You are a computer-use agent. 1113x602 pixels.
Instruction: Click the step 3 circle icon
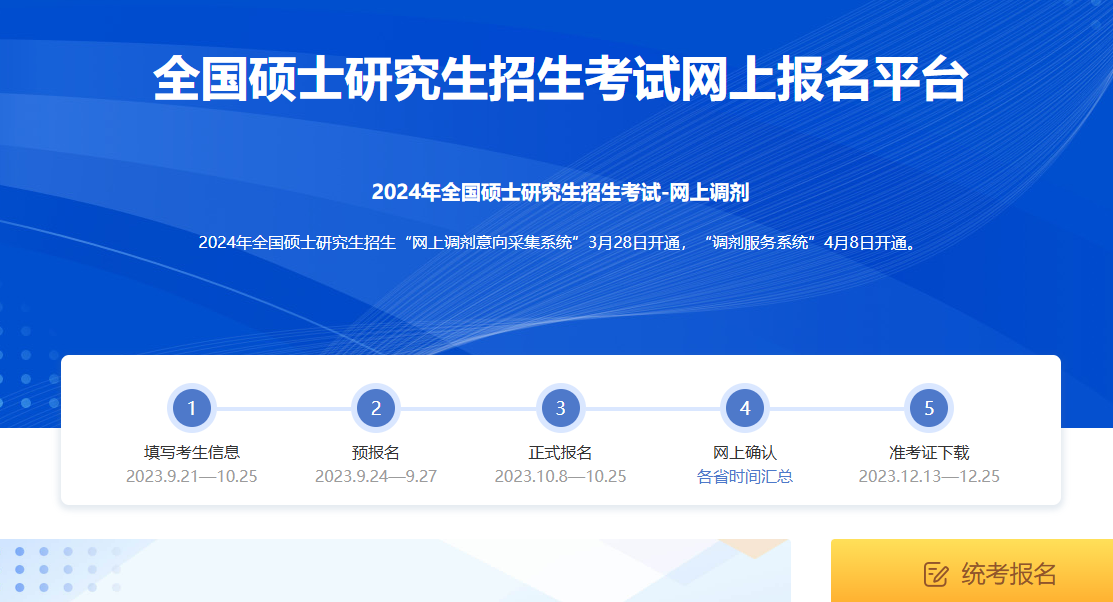561,408
